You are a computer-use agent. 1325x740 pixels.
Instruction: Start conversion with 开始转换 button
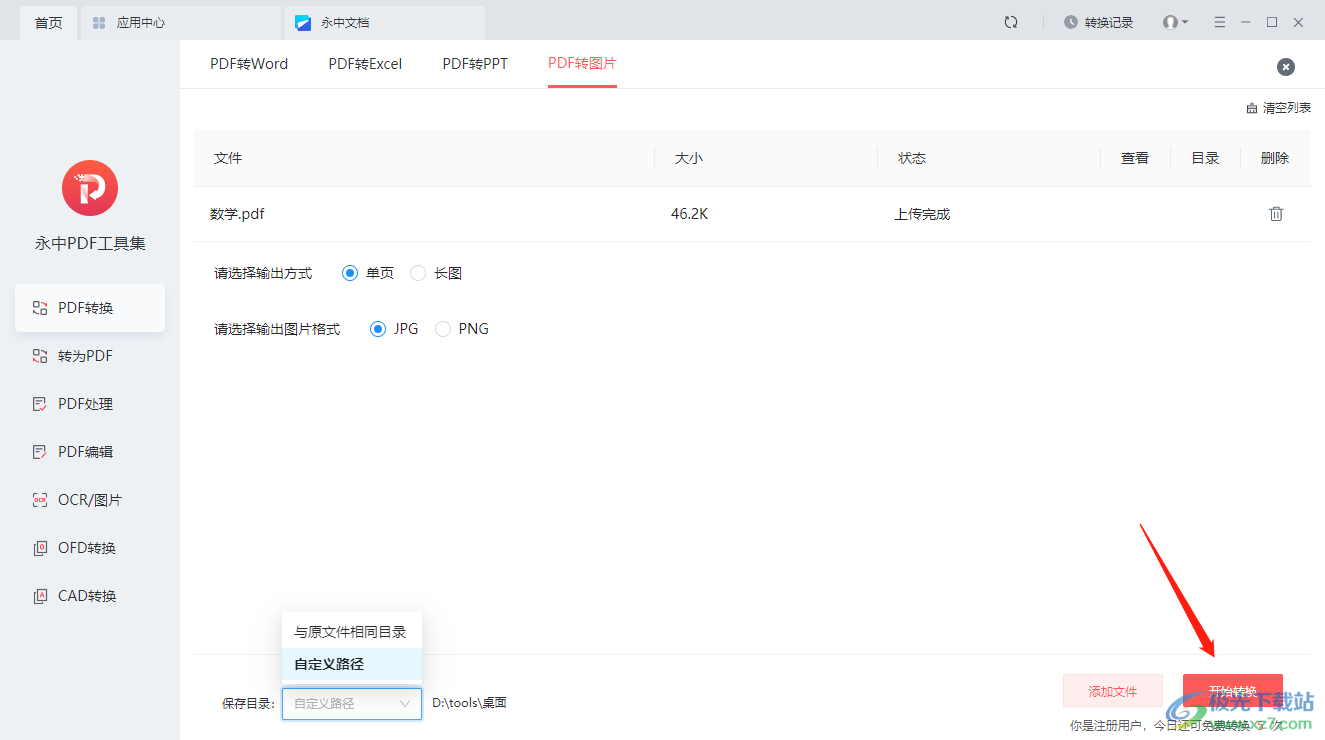pos(1233,691)
